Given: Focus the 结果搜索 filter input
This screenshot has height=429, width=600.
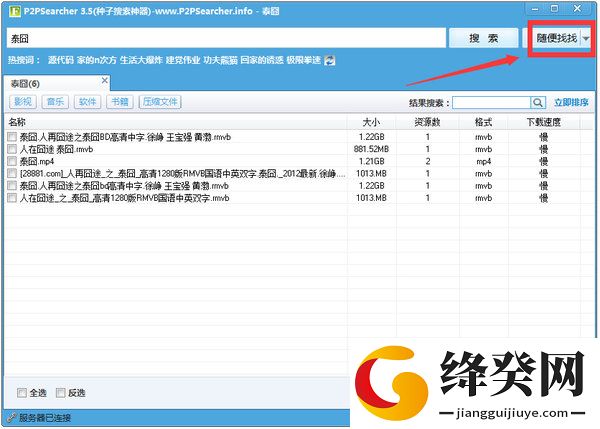Looking at the screenshot, I should [492, 103].
